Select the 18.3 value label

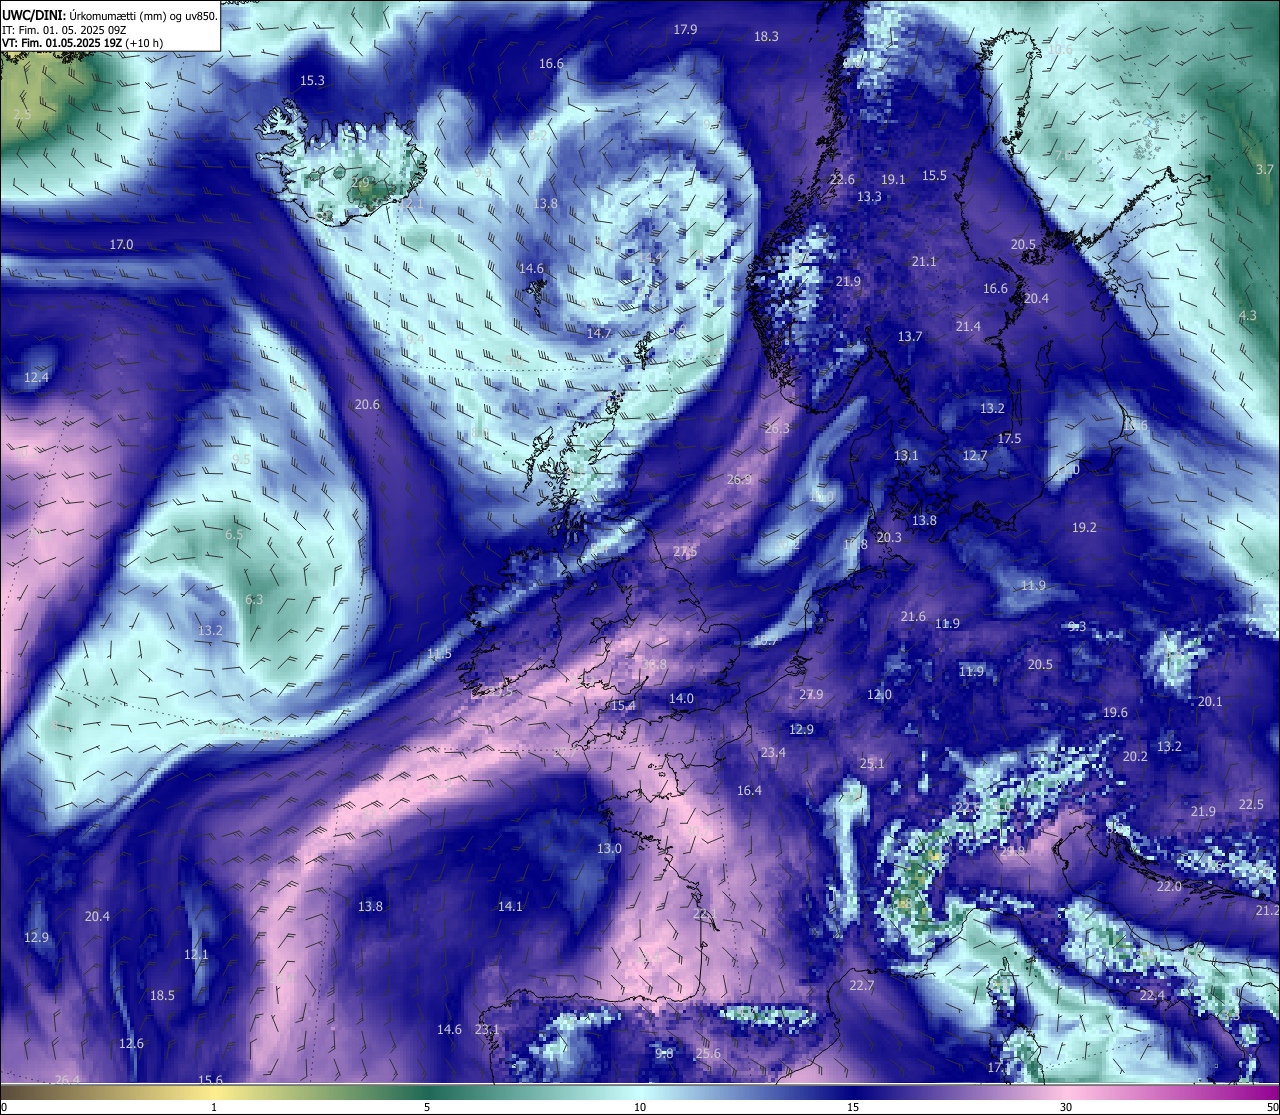766,36
